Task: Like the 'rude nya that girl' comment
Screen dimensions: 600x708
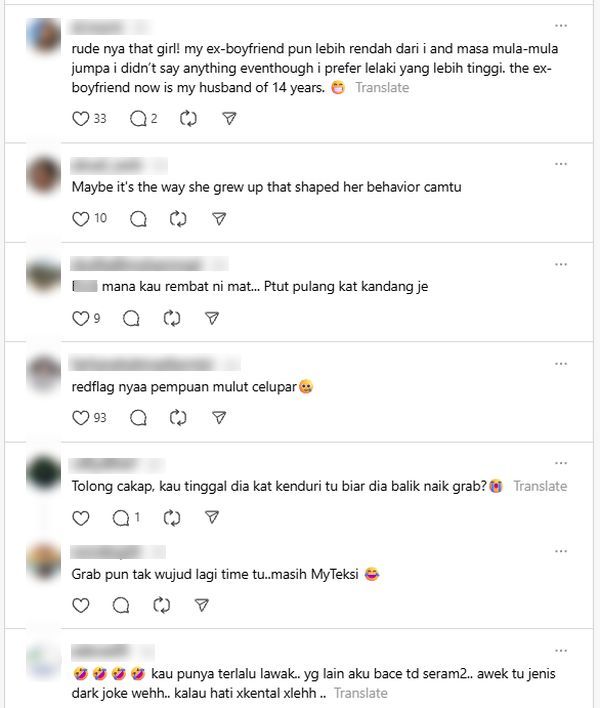Action: pyautogui.click(x=81, y=119)
